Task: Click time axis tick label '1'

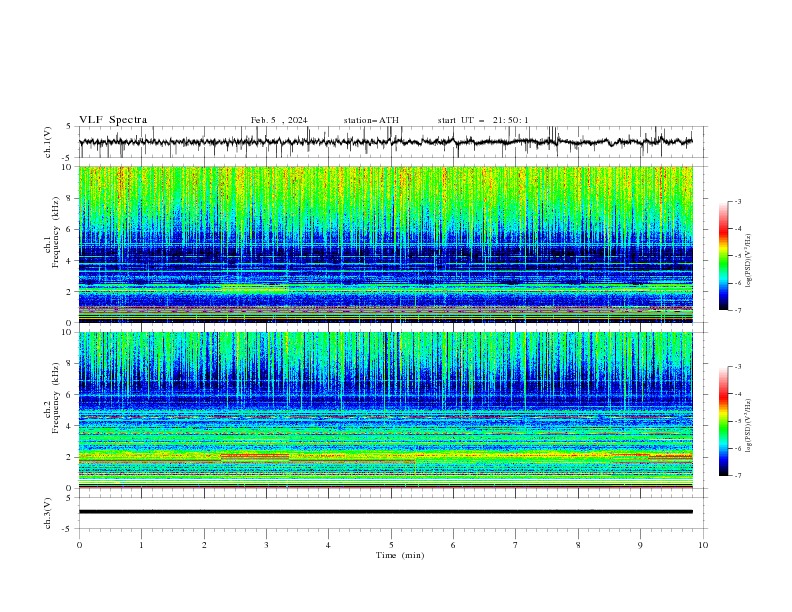Action: pos(141,545)
